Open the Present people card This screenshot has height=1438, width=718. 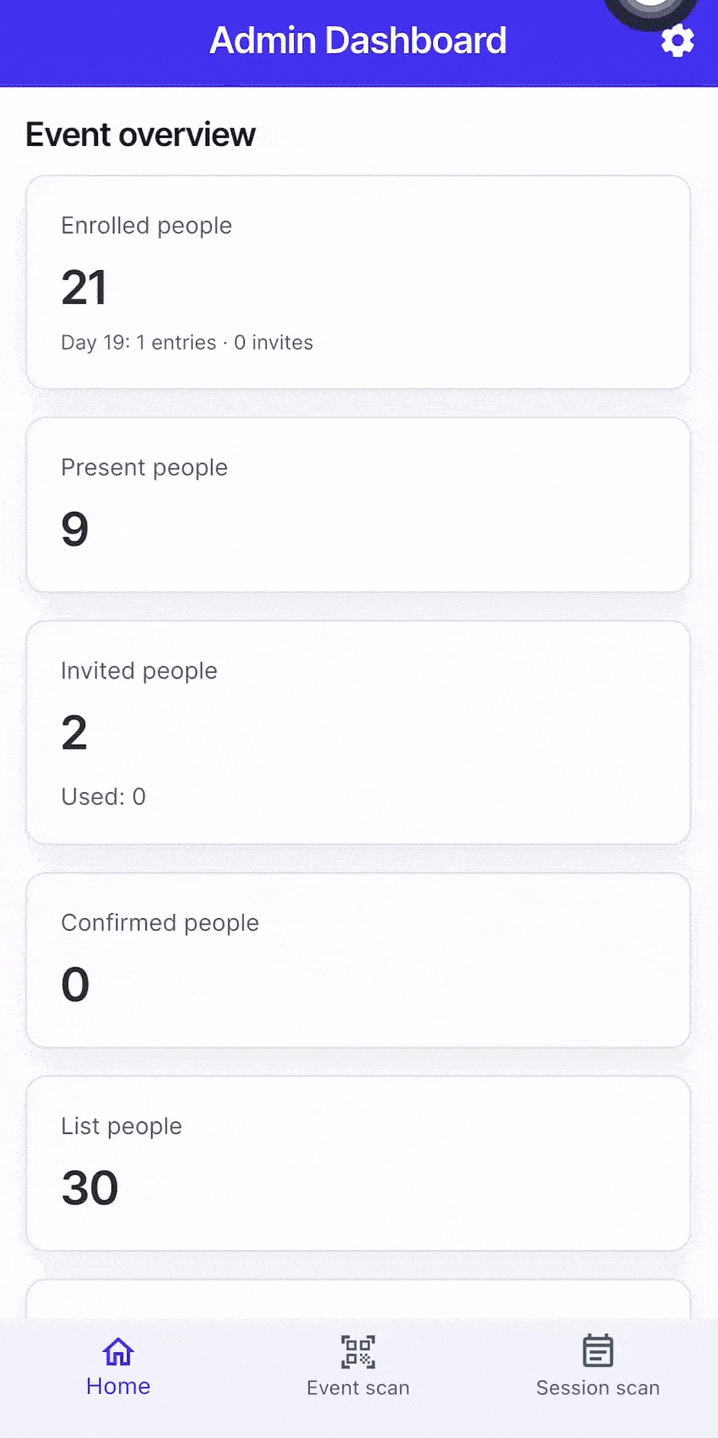358,504
